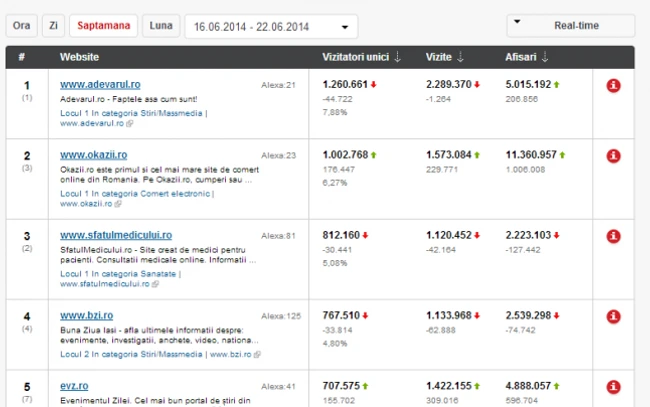Open the evz.ro website link
Viewport: 650px width, 407px height.
[x=77, y=384]
